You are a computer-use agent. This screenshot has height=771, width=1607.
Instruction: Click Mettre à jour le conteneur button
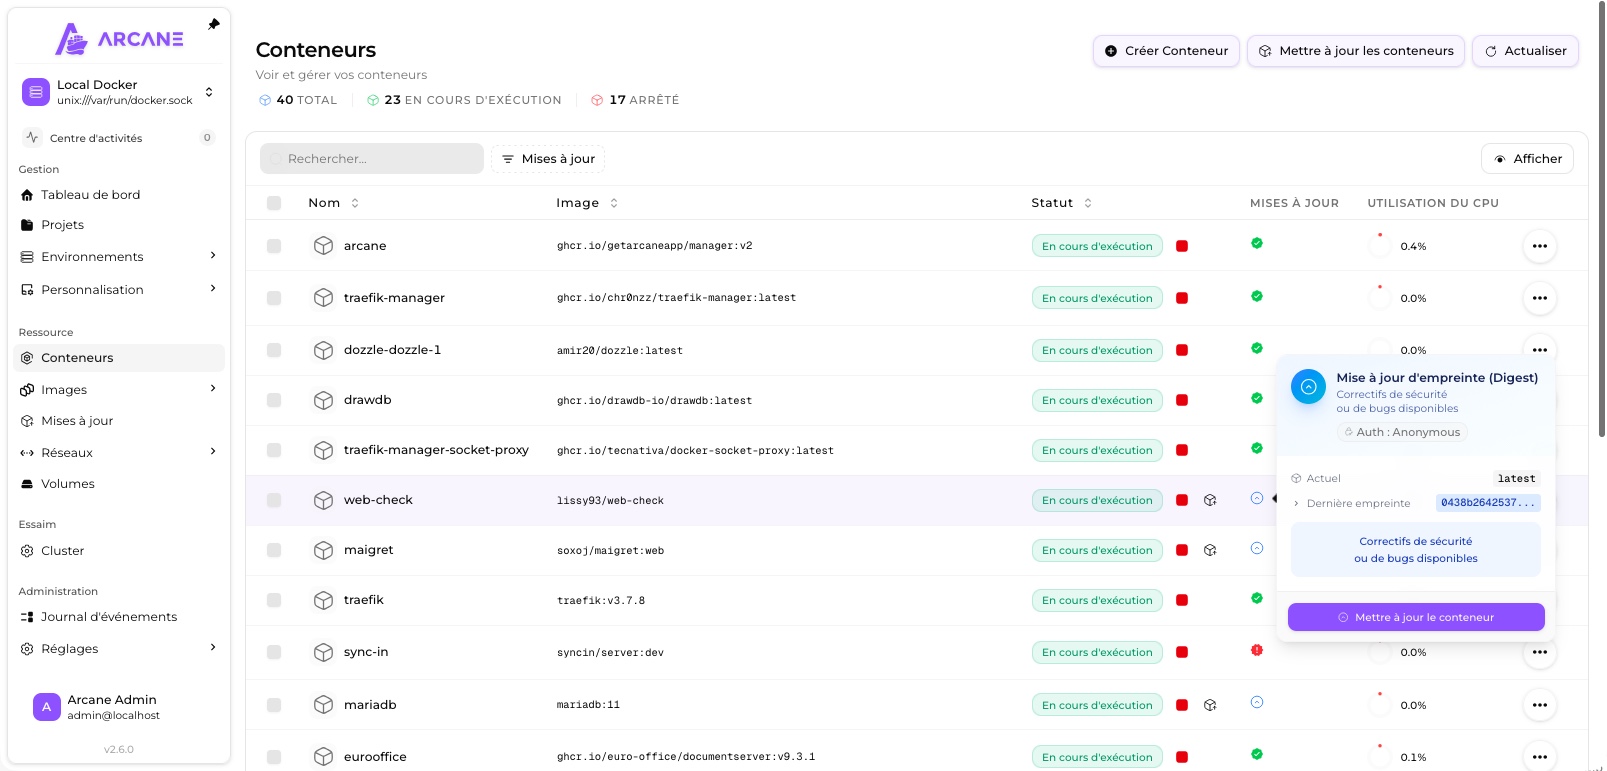tap(1416, 617)
